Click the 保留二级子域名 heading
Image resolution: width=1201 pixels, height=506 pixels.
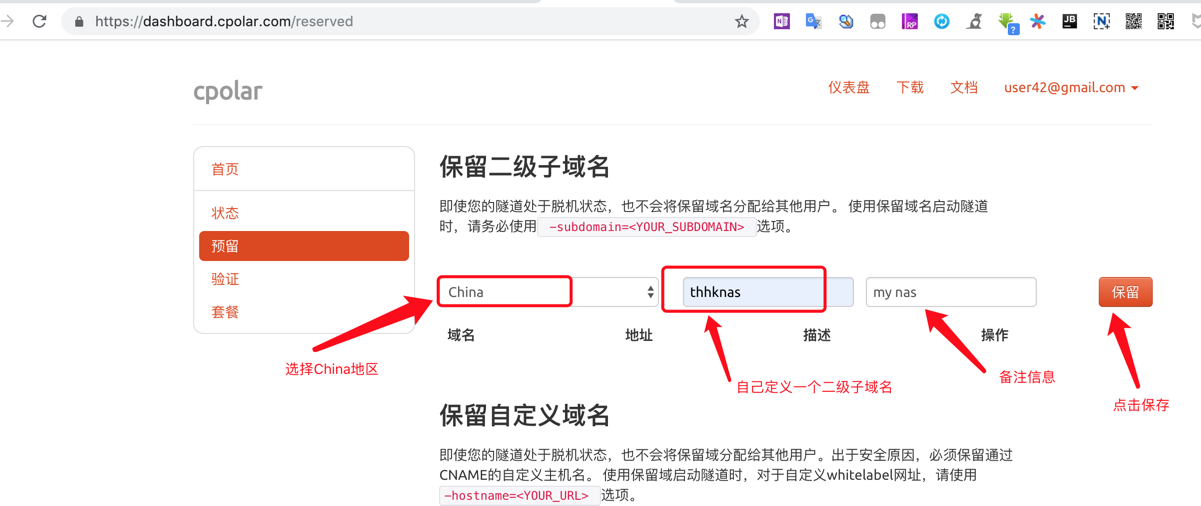pos(525,166)
